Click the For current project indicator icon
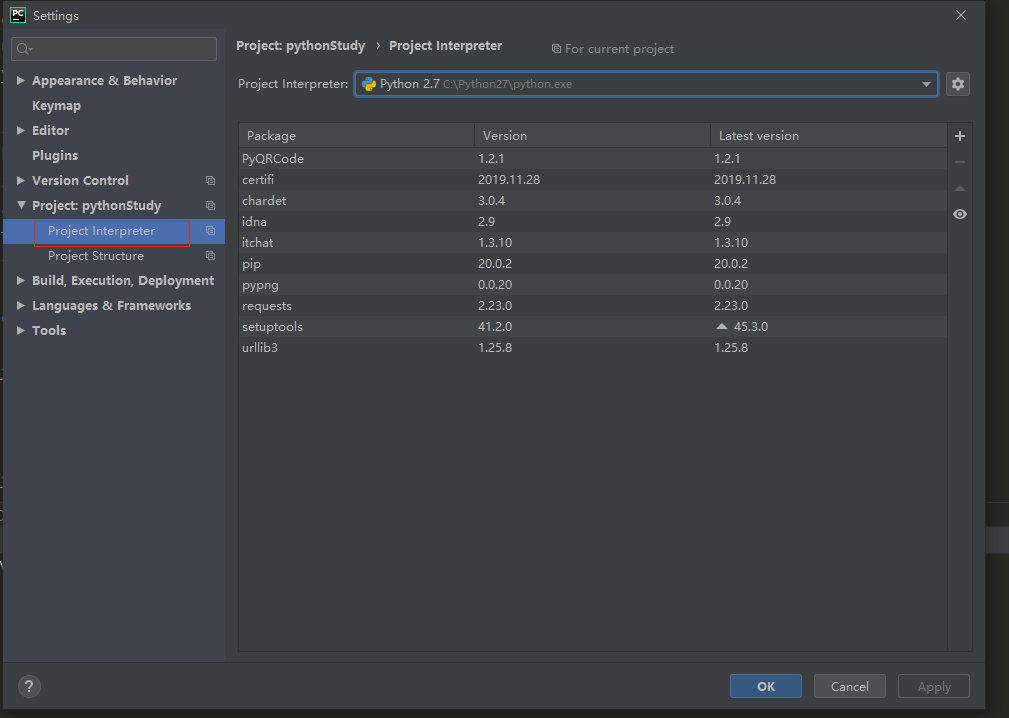This screenshot has height=718, width=1009. pos(556,49)
